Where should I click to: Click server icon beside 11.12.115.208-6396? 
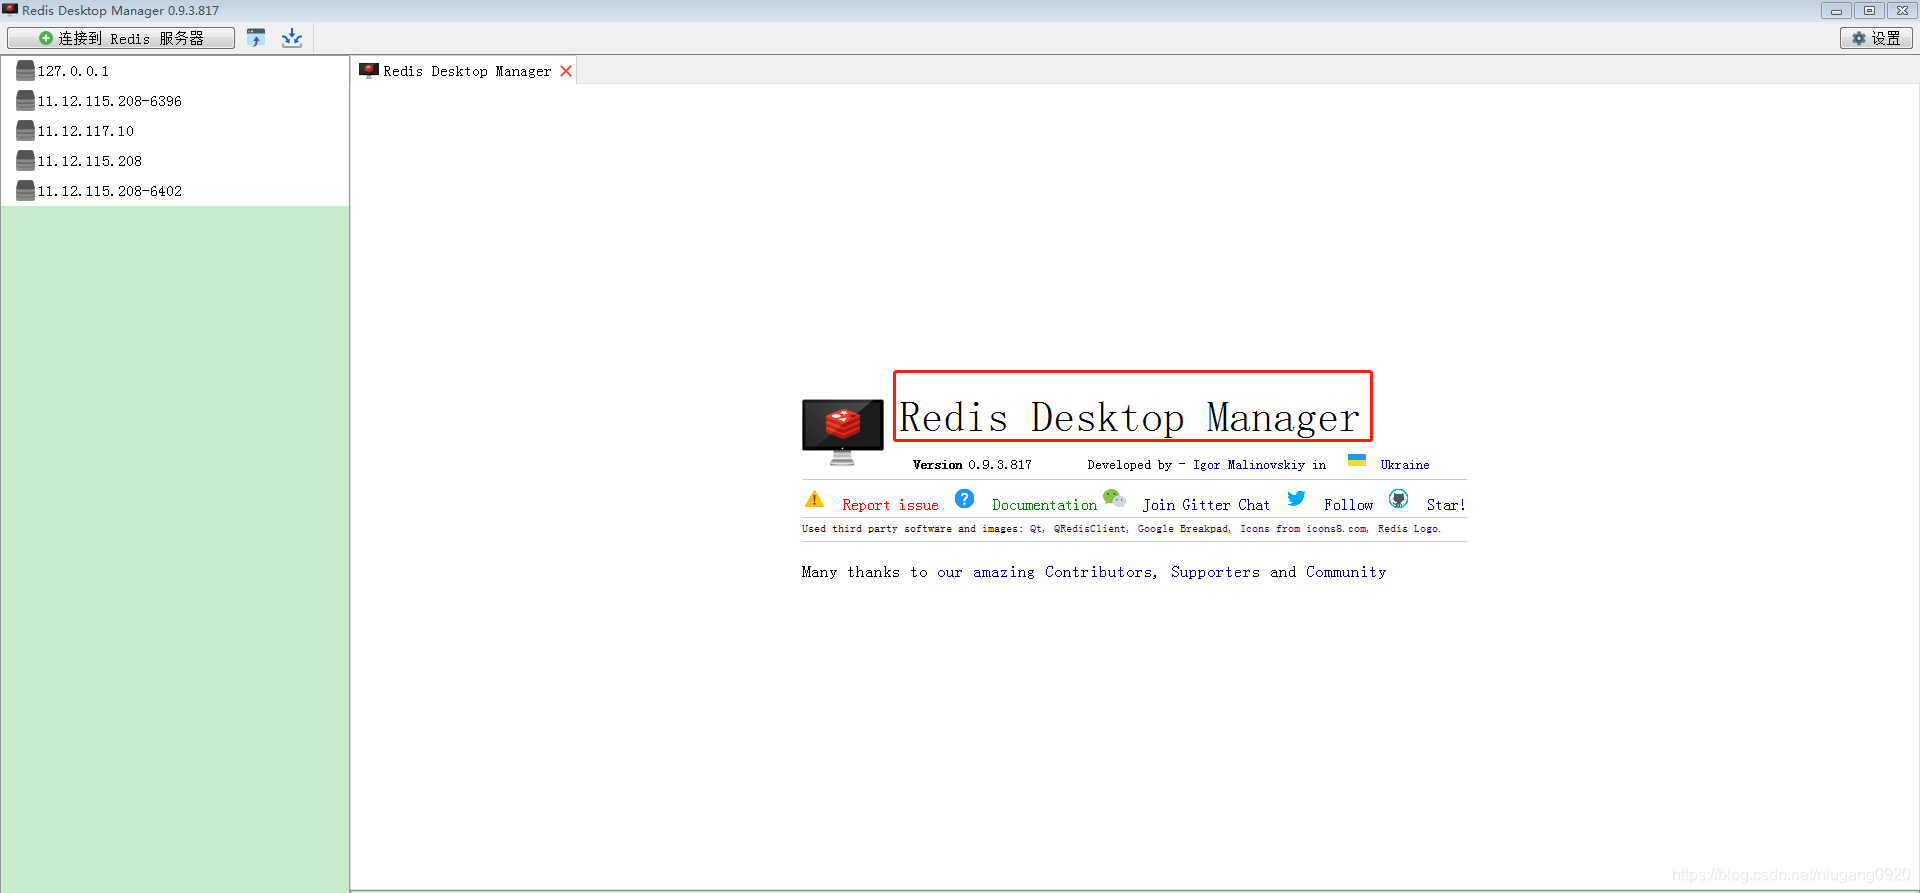[26, 101]
